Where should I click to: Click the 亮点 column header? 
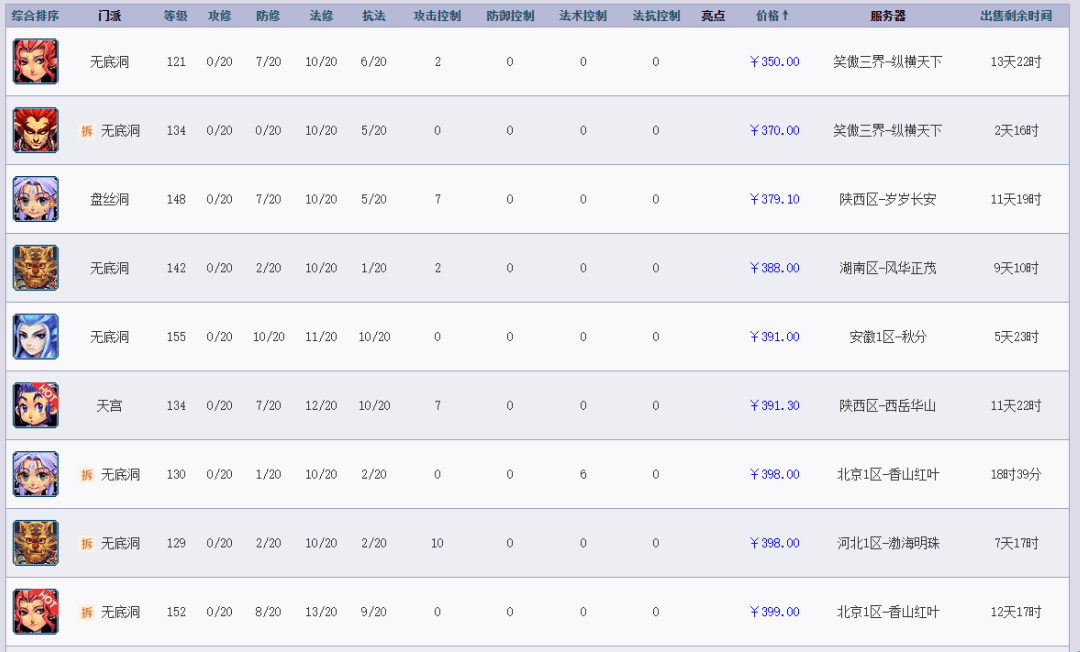713,16
